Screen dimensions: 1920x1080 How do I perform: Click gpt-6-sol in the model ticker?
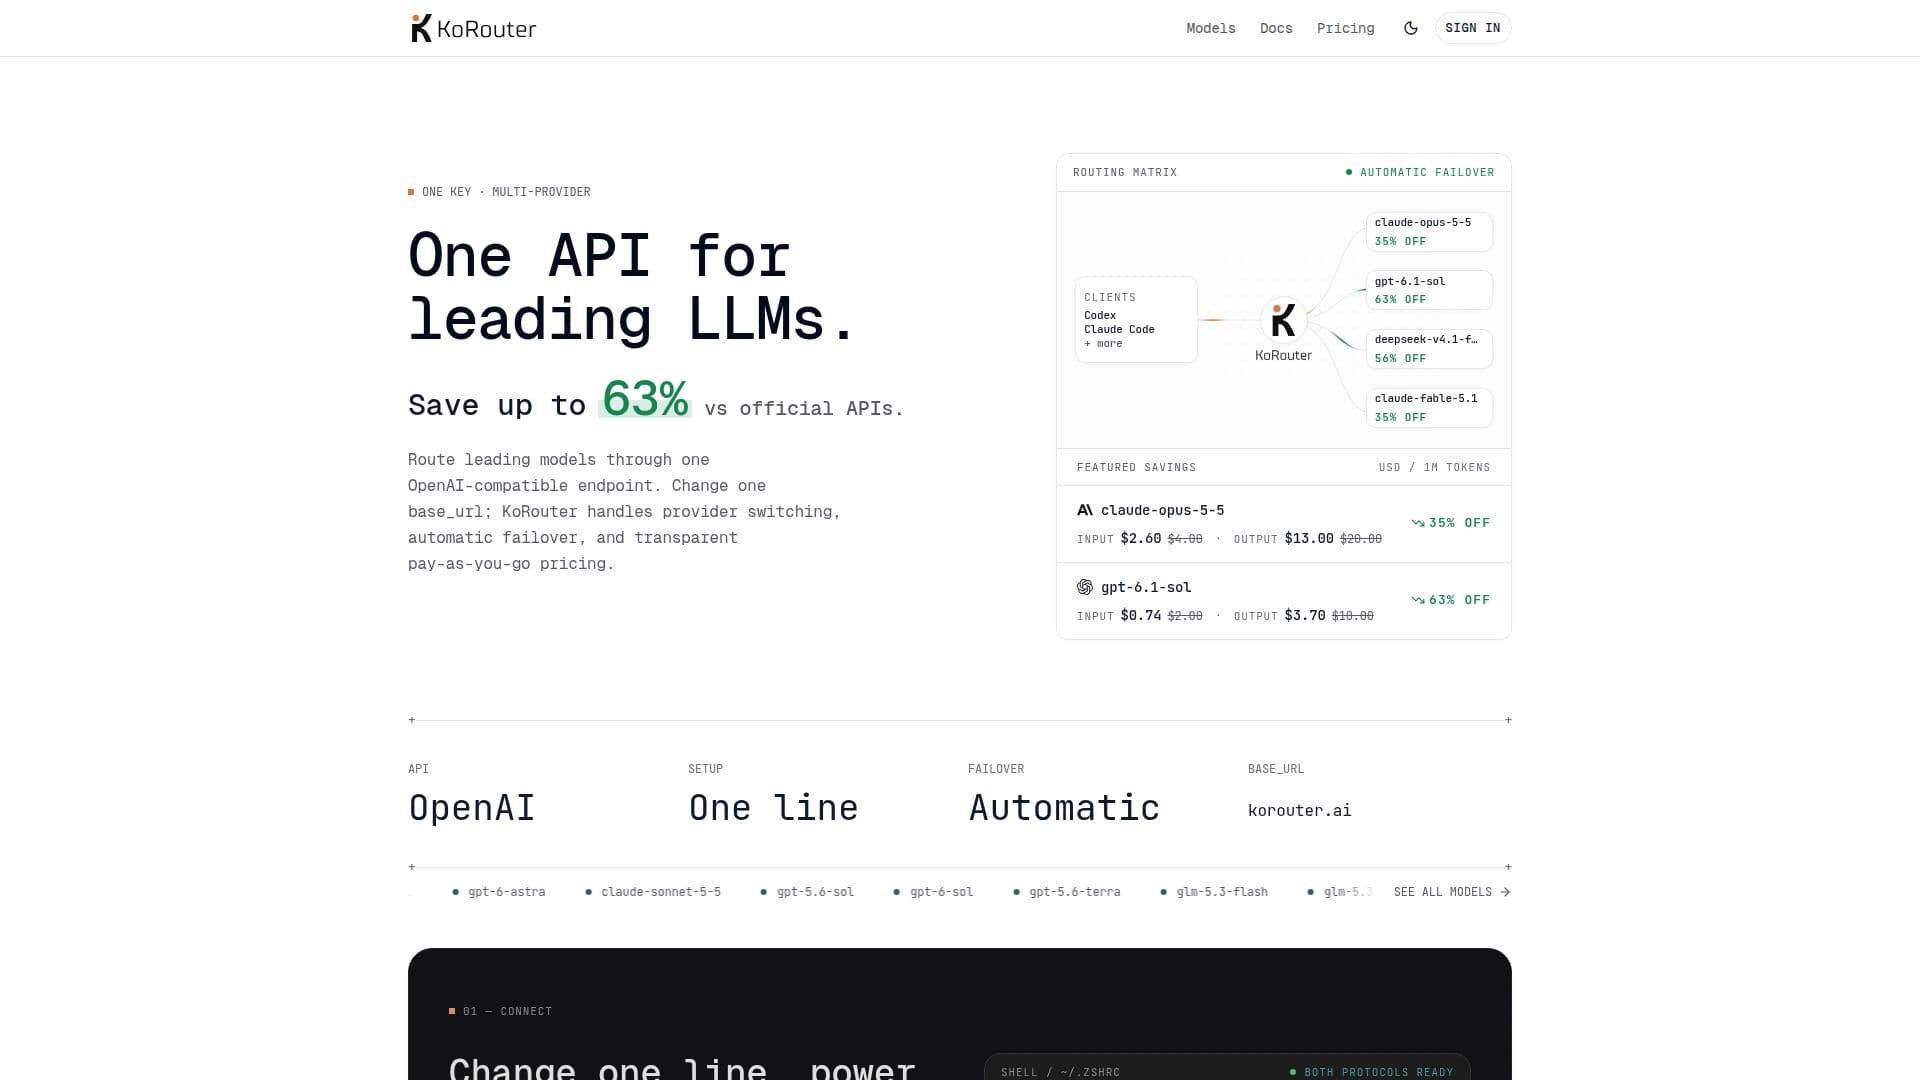(x=932, y=892)
